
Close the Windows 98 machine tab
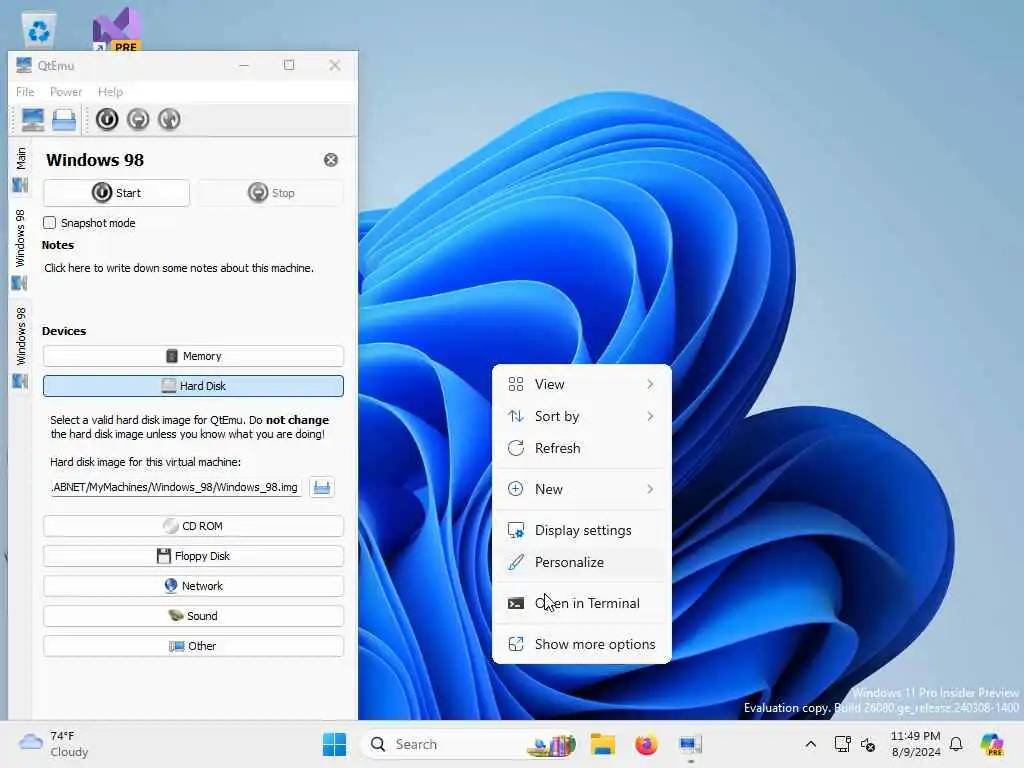click(x=331, y=160)
